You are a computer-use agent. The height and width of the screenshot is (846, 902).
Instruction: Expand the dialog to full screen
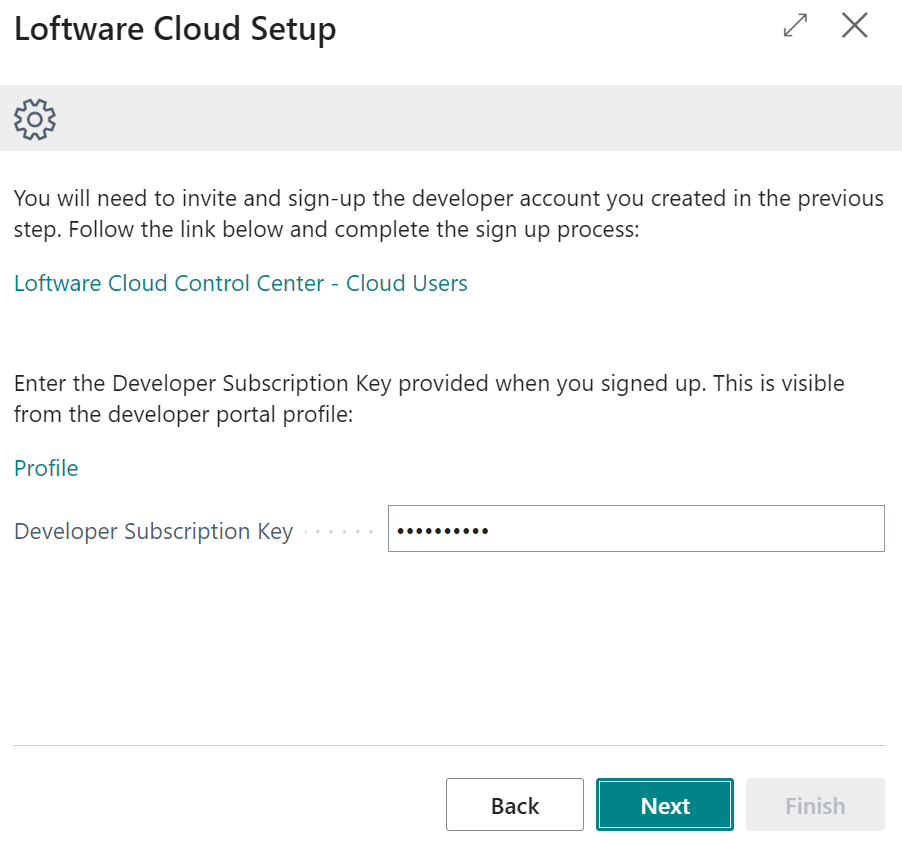coord(795,26)
